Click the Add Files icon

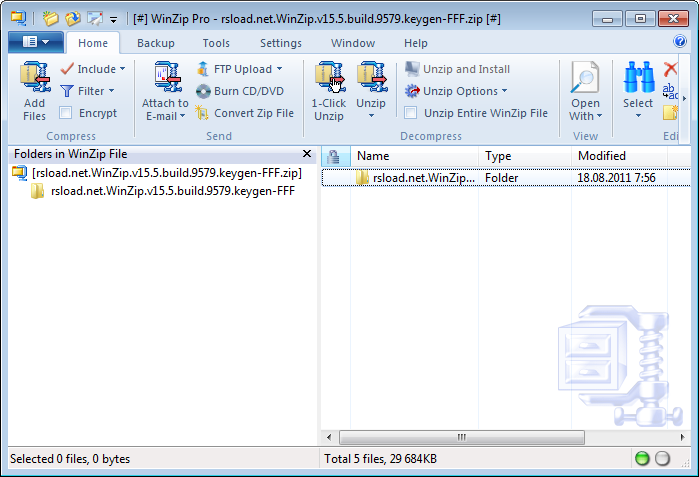34,78
